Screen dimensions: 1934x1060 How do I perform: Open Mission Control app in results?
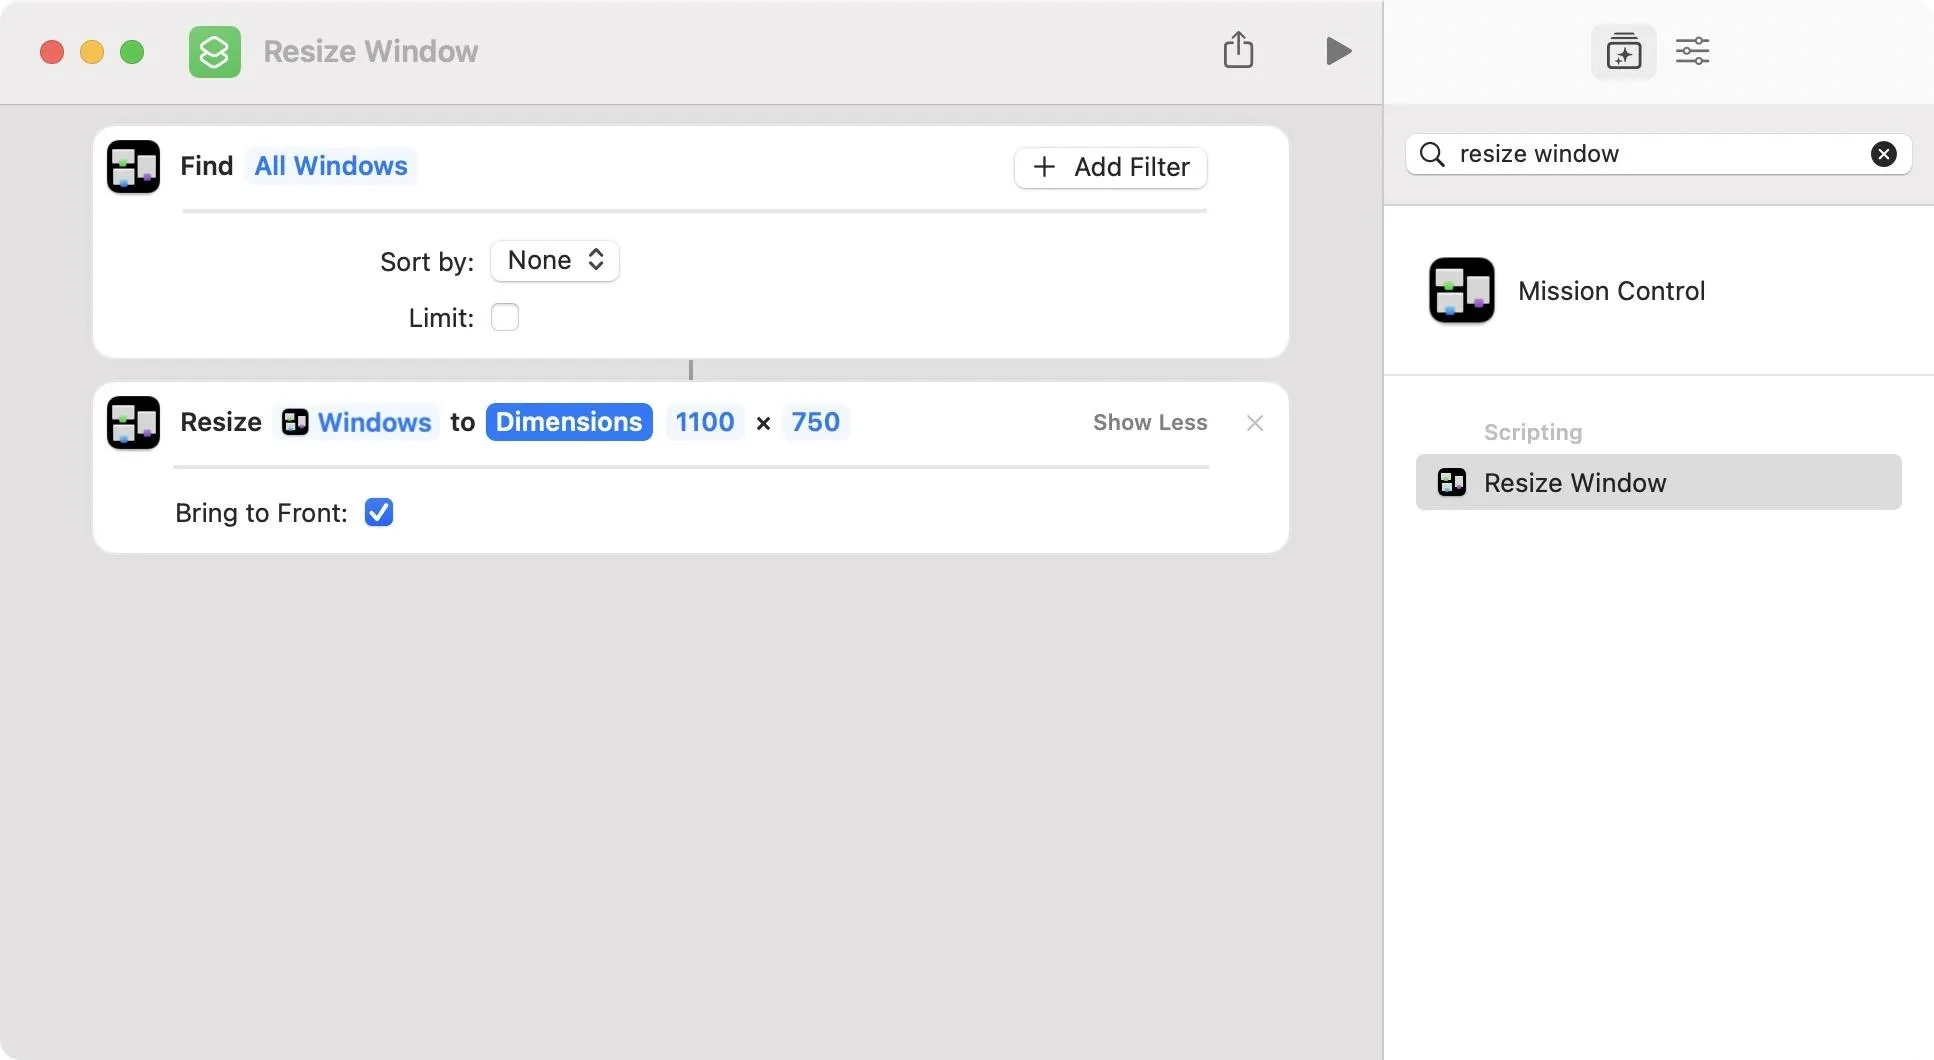(x=1658, y=290)
